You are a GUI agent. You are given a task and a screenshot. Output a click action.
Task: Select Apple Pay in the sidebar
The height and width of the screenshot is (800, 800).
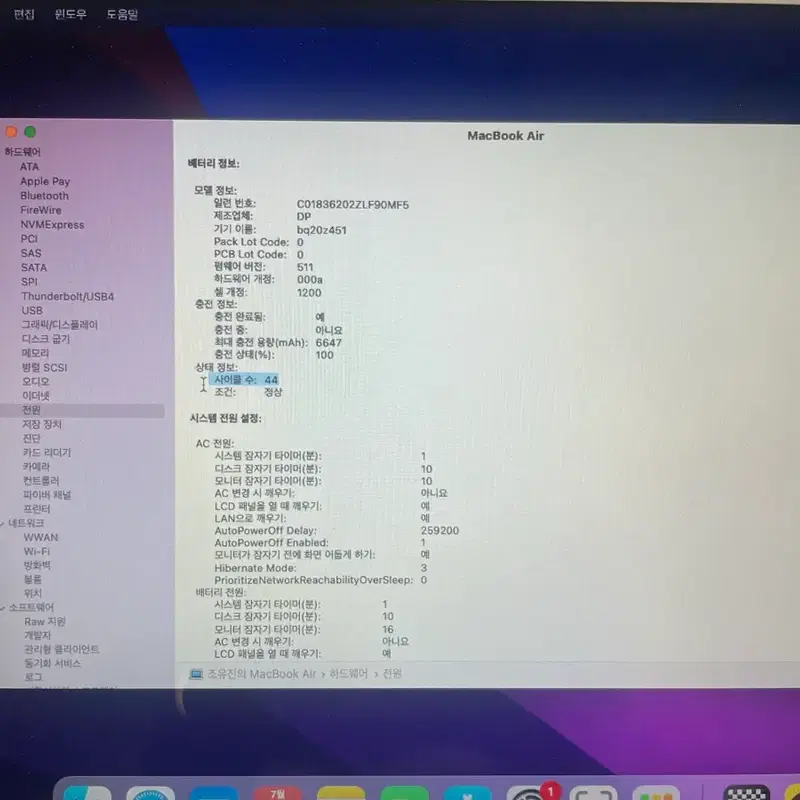tap(45, 181)
